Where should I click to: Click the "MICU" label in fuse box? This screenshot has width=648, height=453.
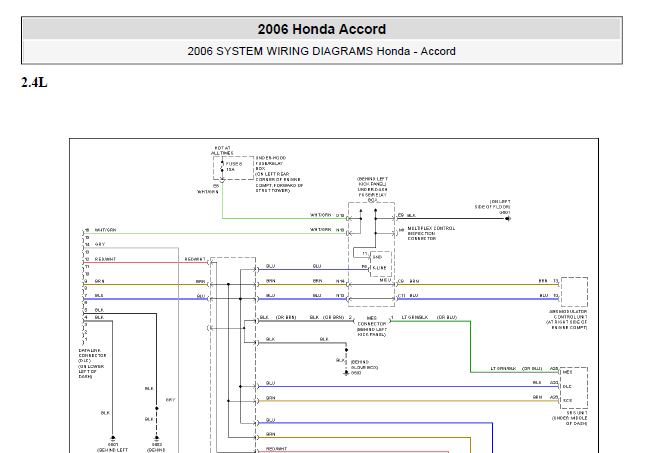385,280
